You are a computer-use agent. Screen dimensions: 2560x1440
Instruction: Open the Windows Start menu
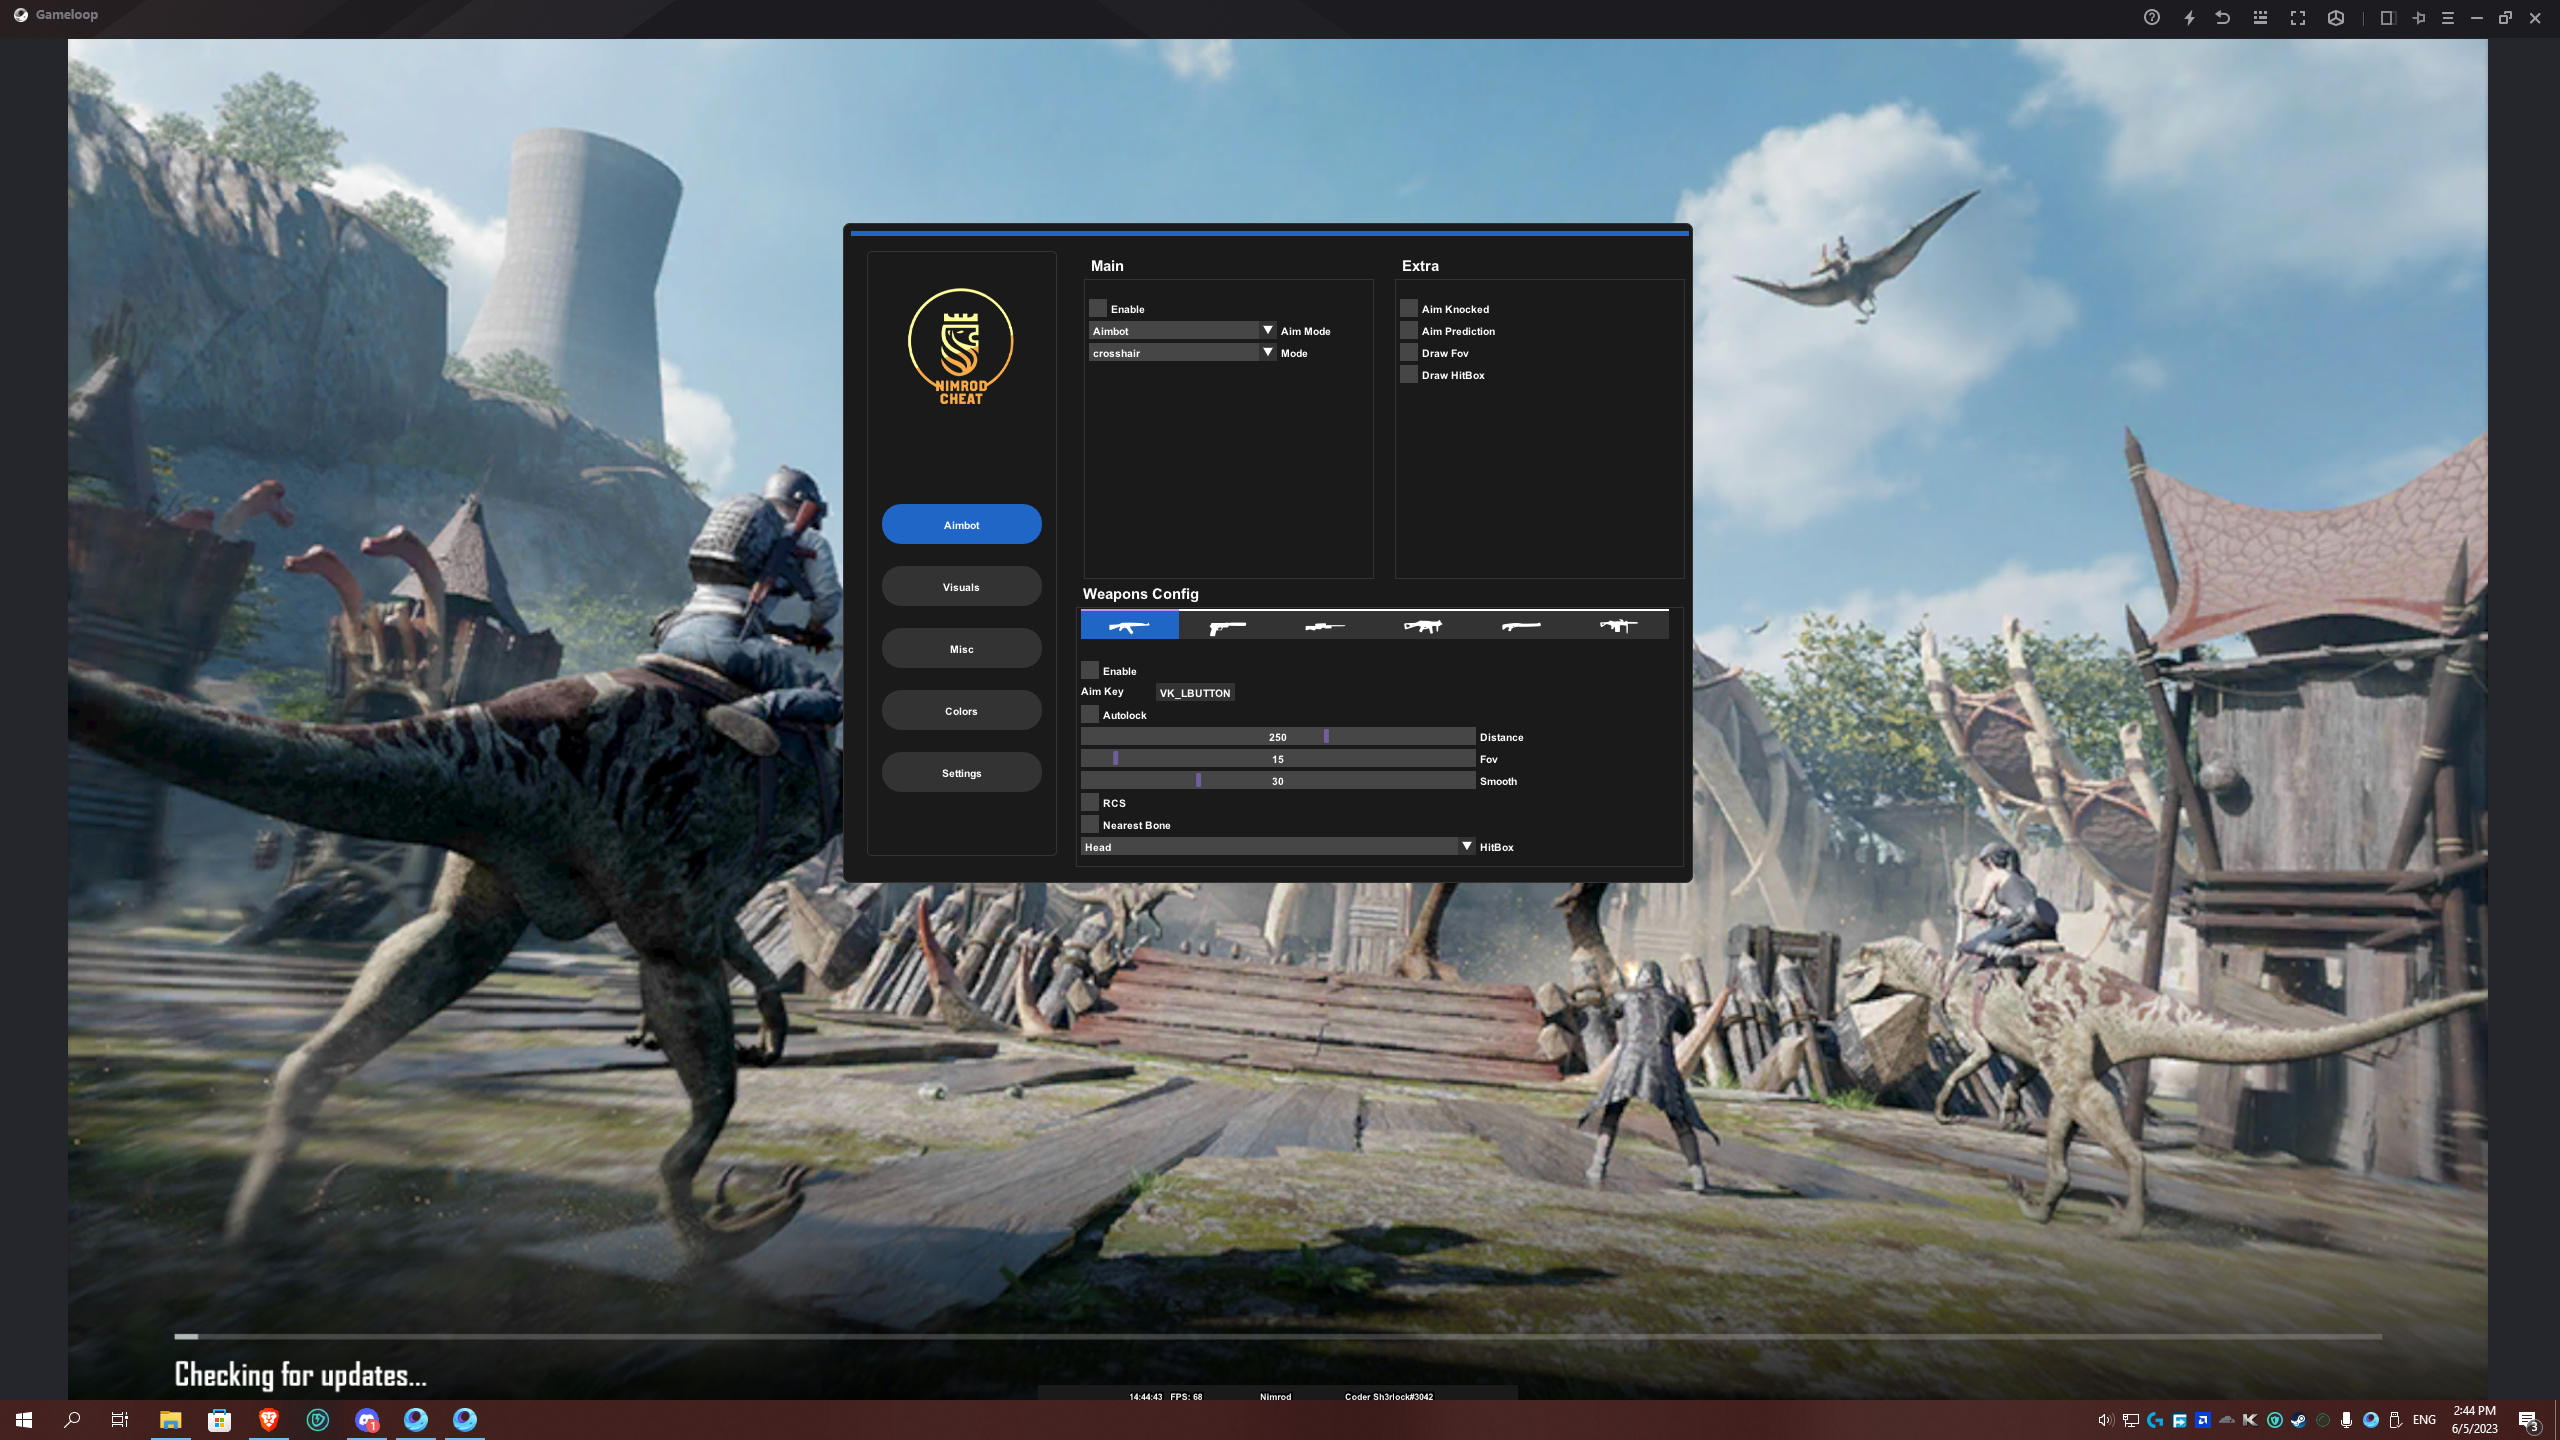[24, 1420]
